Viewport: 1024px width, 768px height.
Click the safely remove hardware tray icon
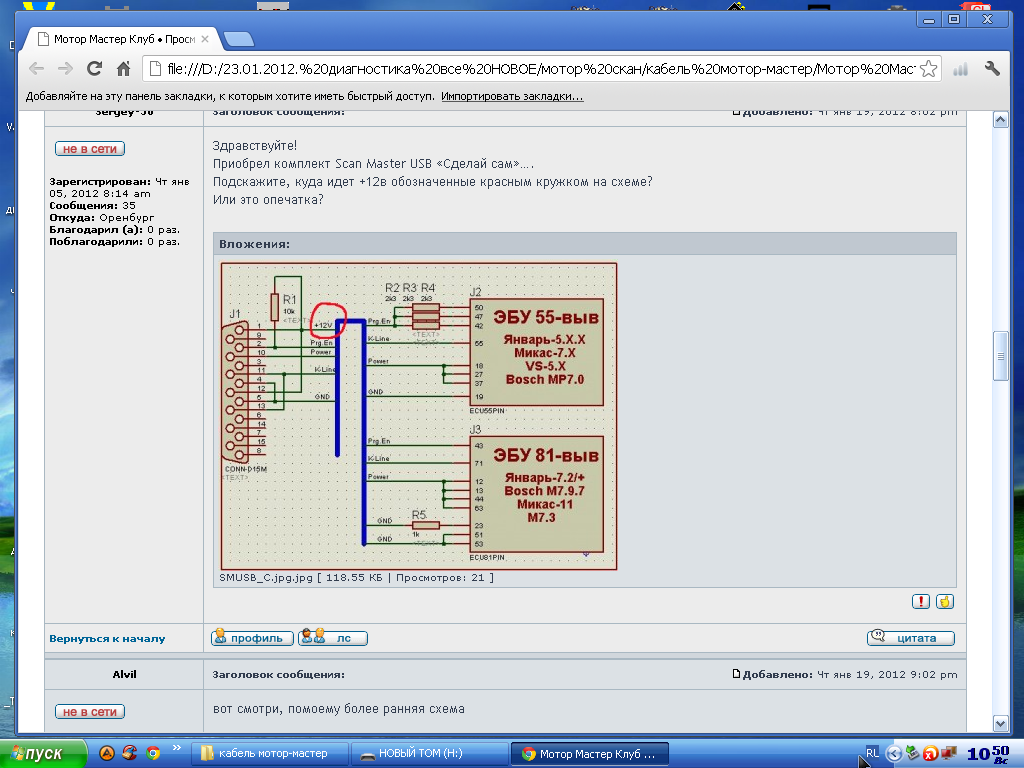click(x=912, y=753)
